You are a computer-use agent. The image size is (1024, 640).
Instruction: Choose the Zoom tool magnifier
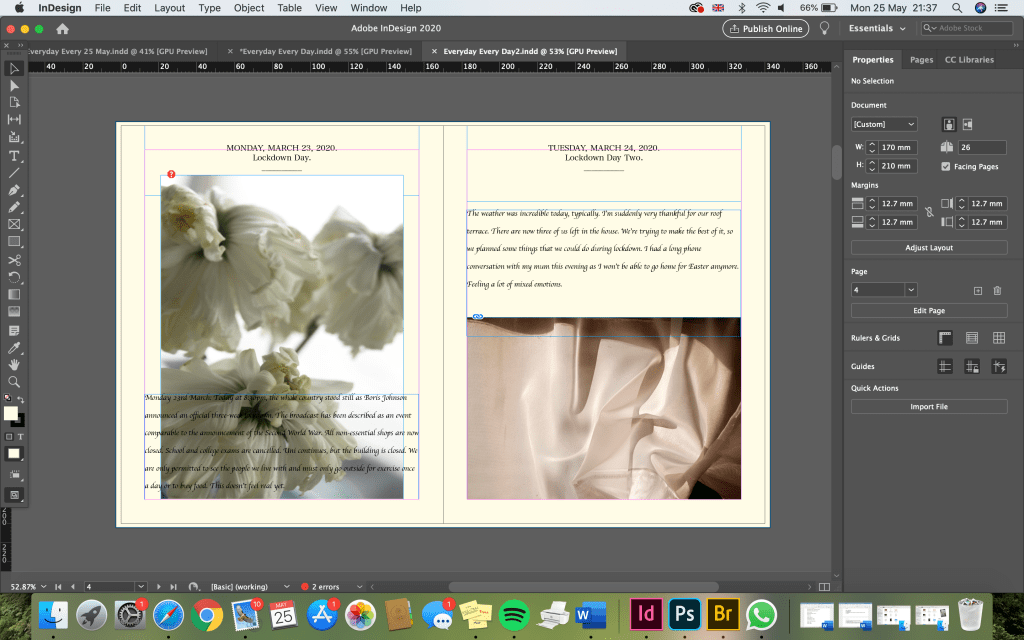pyautogui.click(x=14, y=381)
